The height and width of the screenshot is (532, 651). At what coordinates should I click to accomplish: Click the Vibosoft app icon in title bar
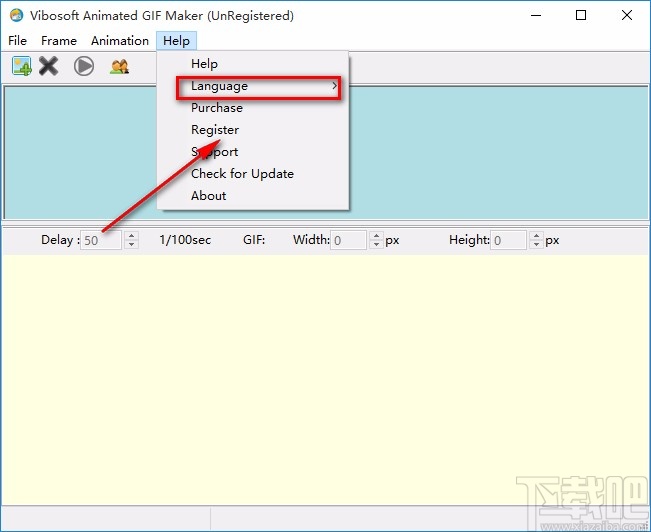click(16, 15)
